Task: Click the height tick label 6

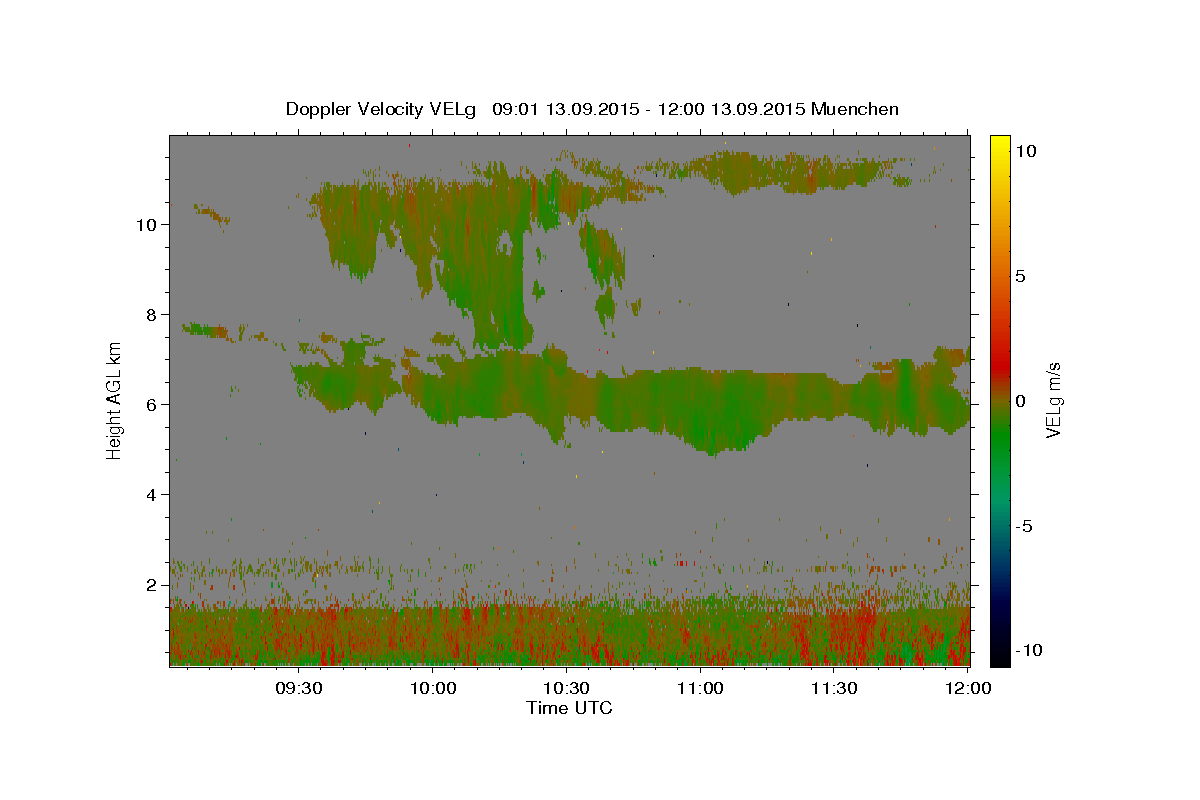Action: (x=152, y=405)
